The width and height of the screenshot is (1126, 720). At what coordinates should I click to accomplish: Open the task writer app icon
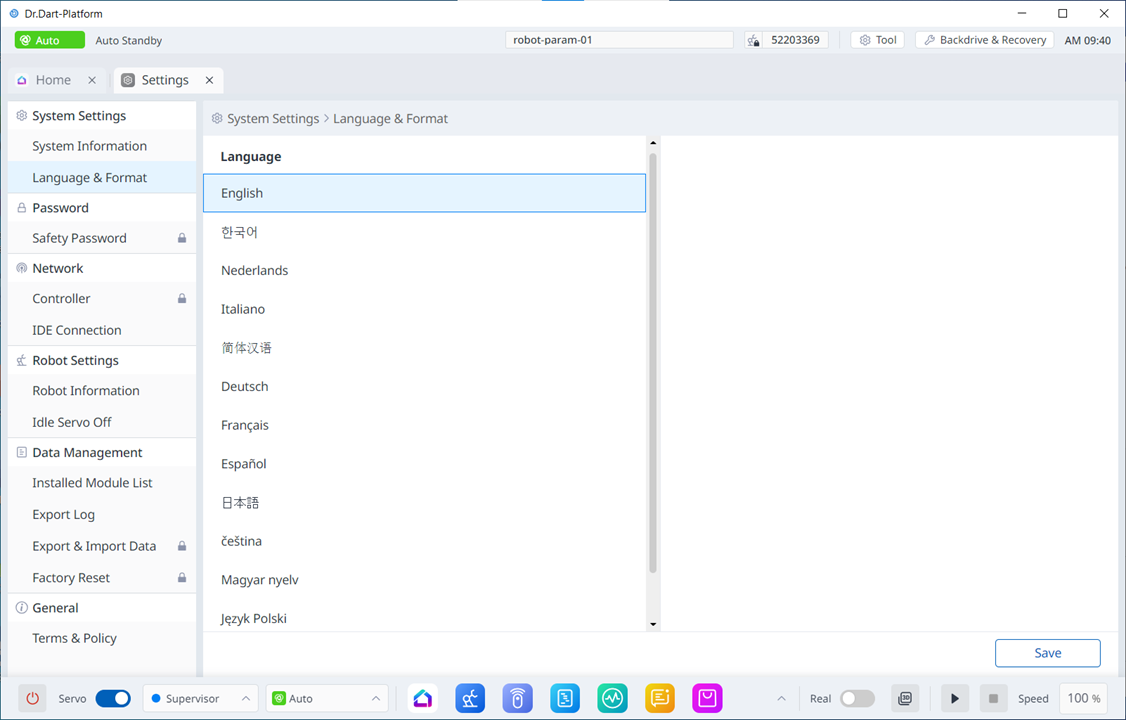[x=564, y=698]
